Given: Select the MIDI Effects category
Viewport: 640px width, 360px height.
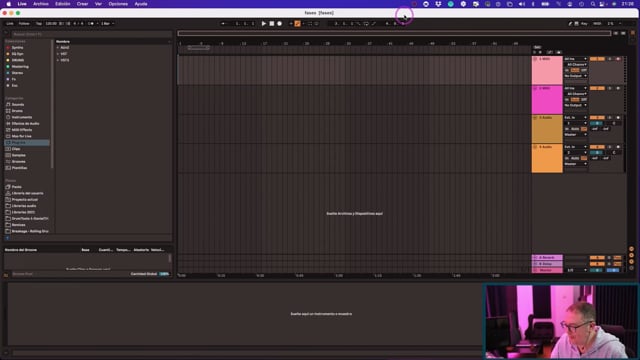Looking at the screenshot, I should 22,130.
